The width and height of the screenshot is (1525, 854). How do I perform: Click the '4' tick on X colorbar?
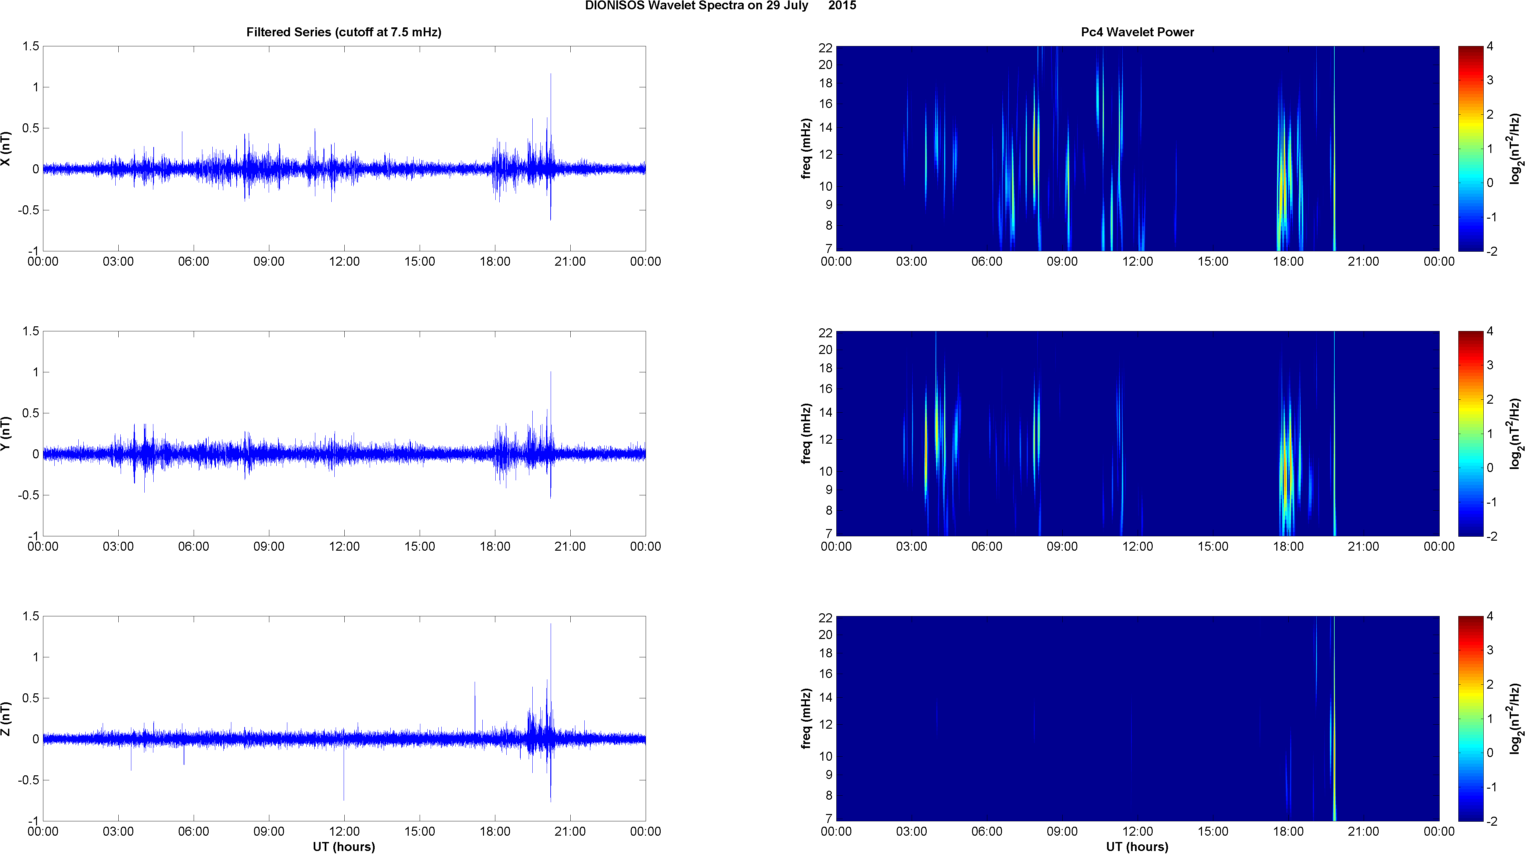pos(1490,47)
